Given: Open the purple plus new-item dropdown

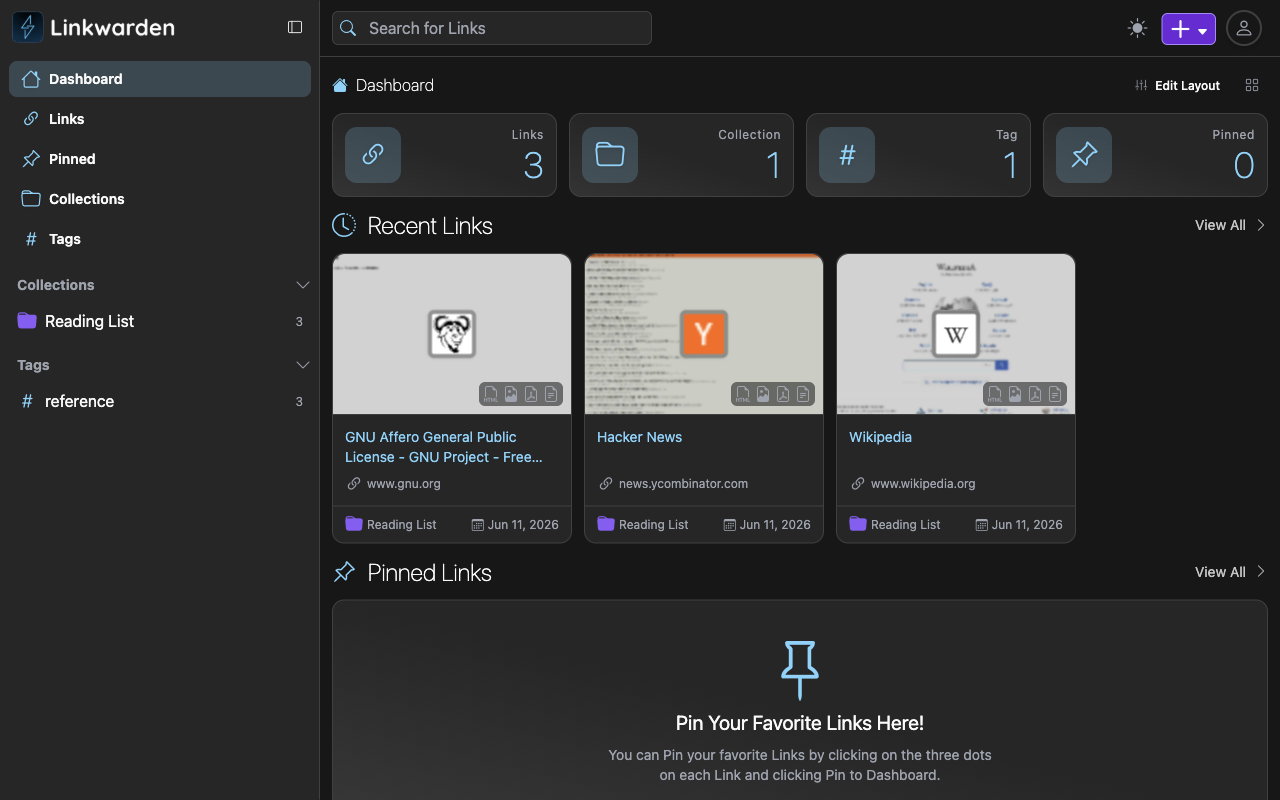Looking at the screenshot, I should coord(1188,29).
